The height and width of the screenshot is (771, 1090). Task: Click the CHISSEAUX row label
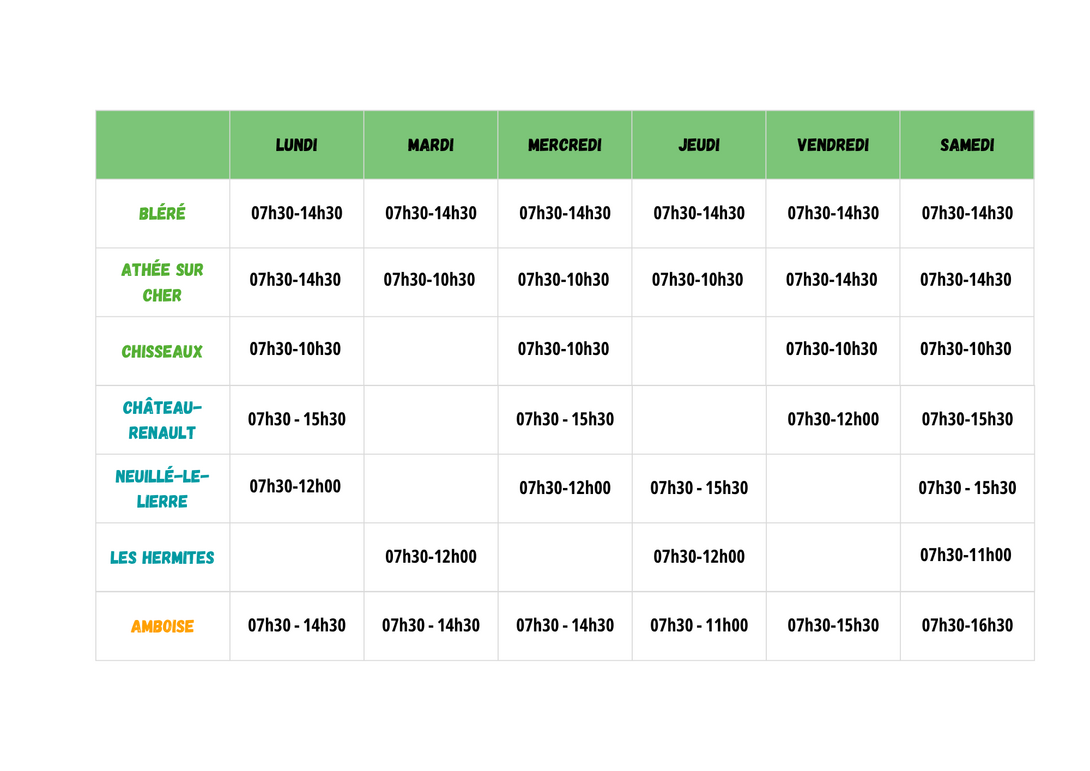tap(162, 351)
